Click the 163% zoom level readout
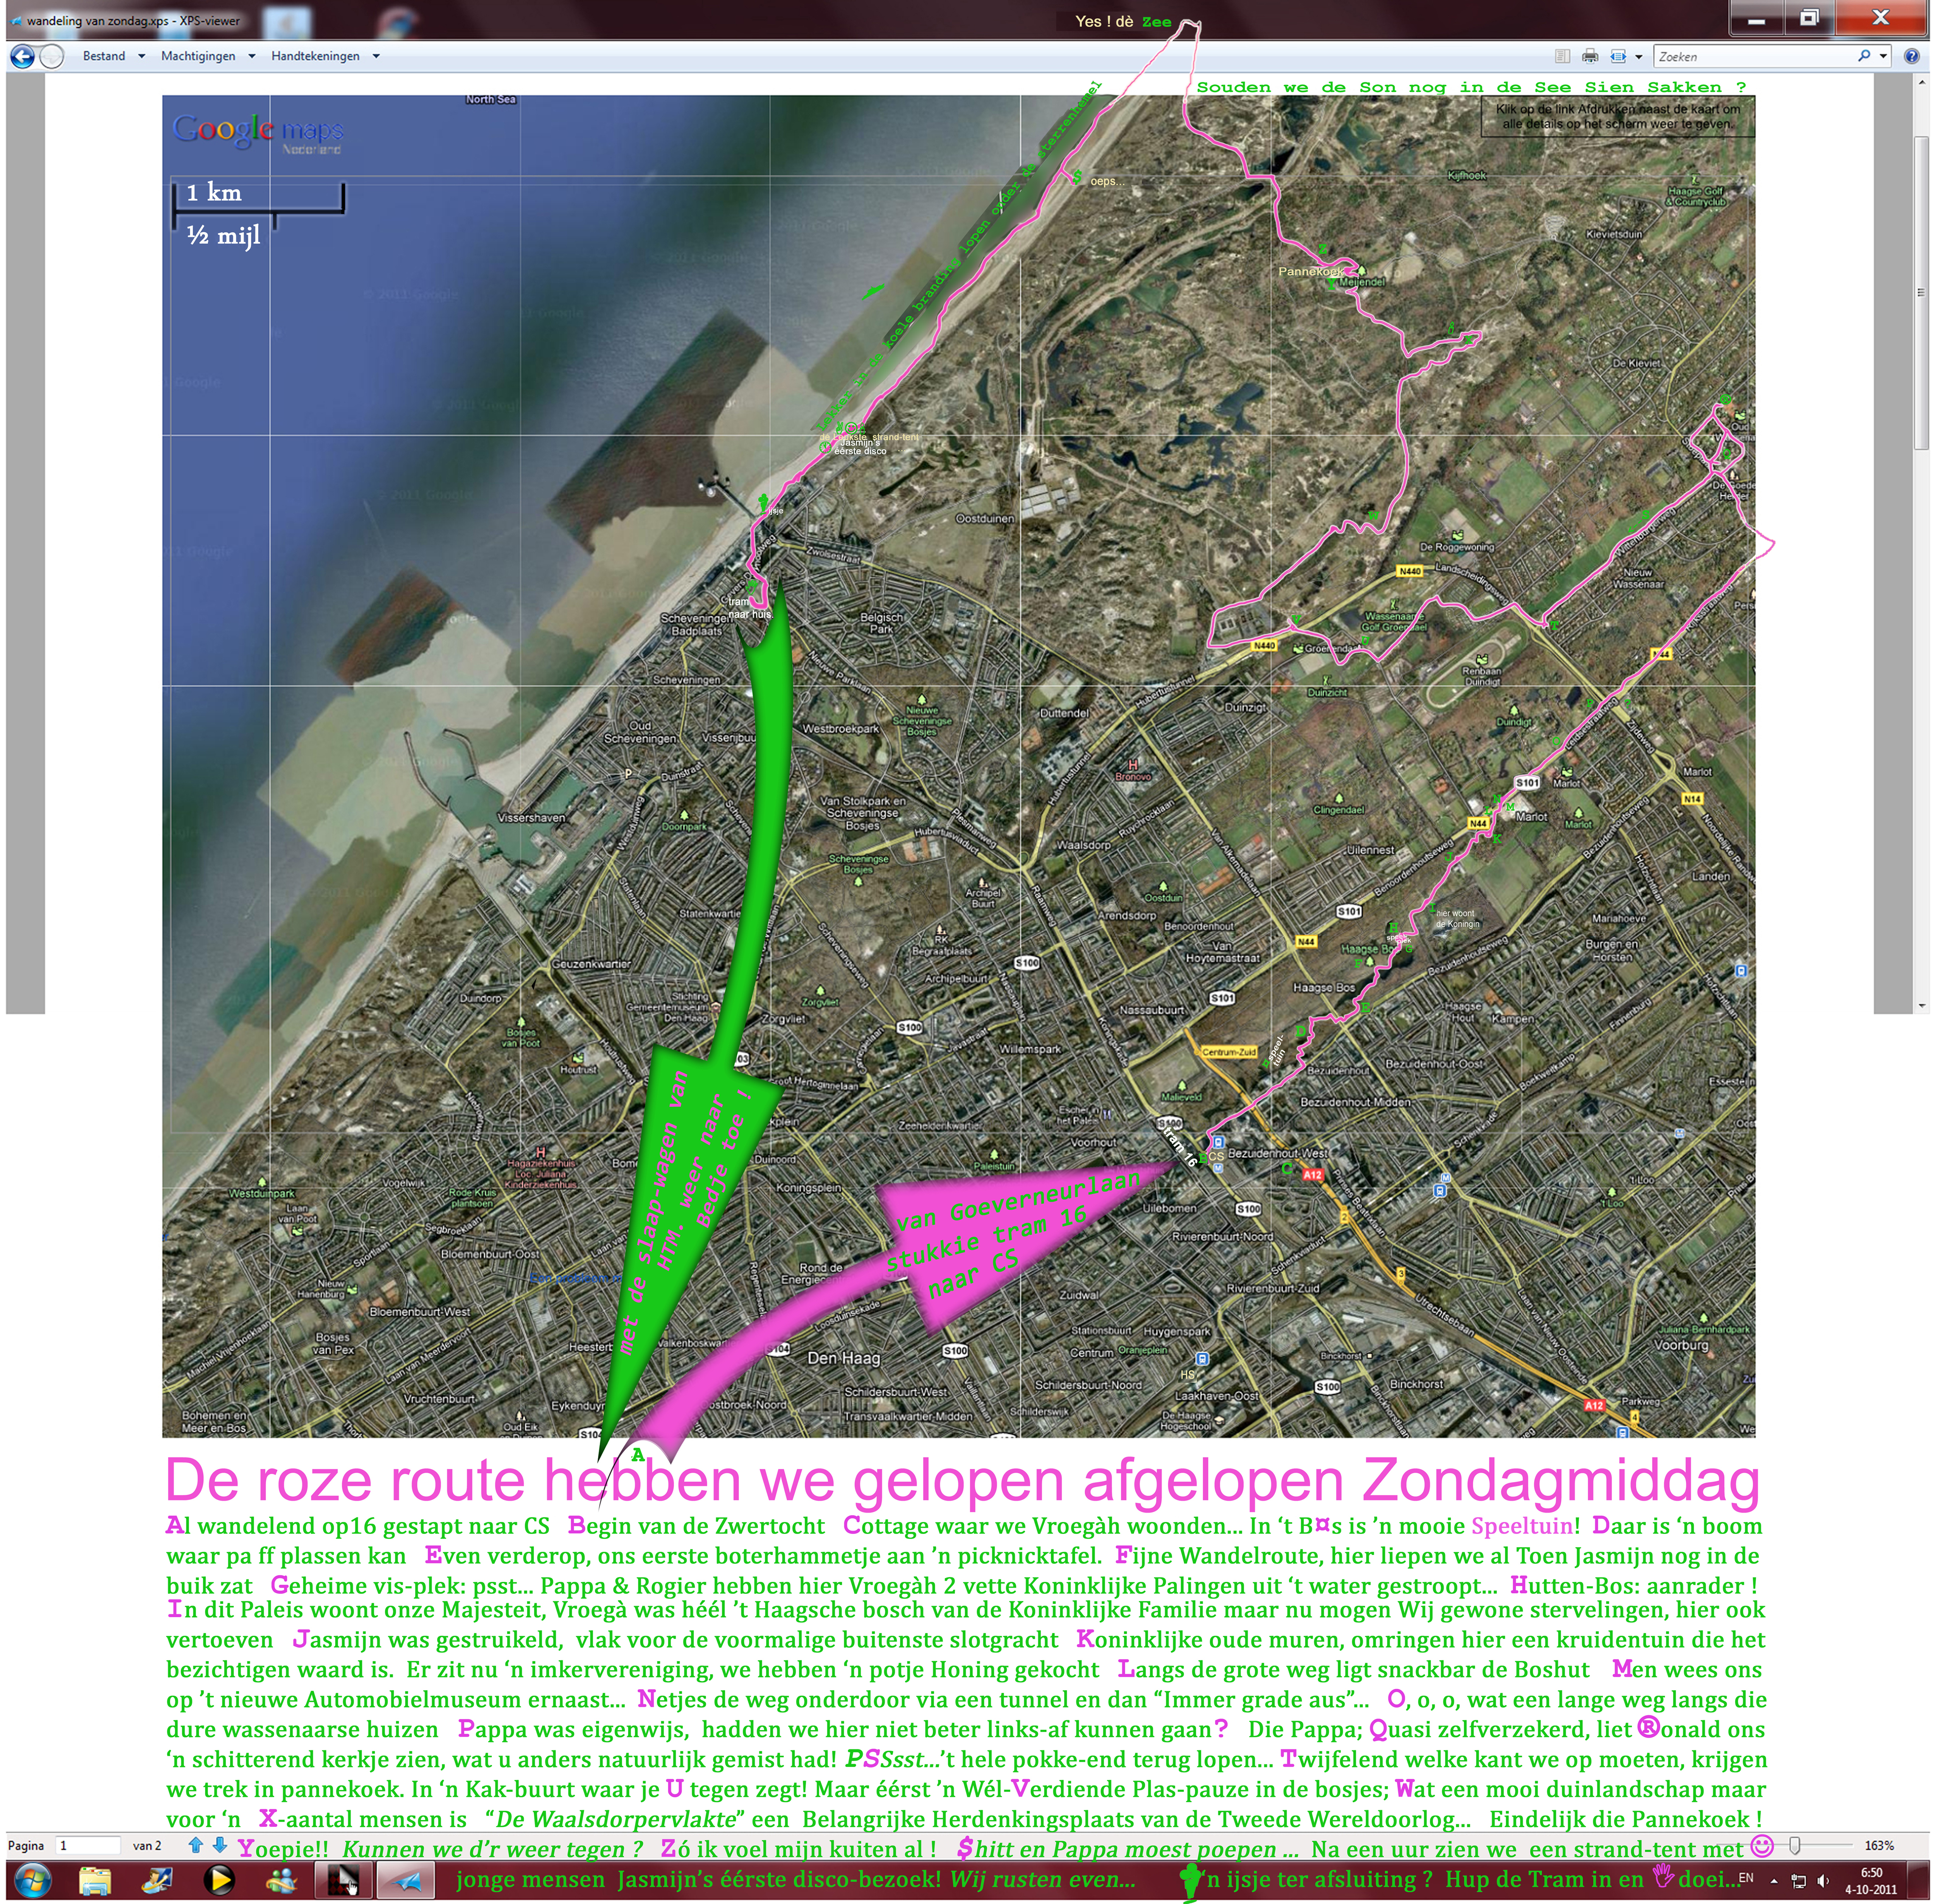Viewport: 1935px width, 1904px height. coord(1879,1845)
